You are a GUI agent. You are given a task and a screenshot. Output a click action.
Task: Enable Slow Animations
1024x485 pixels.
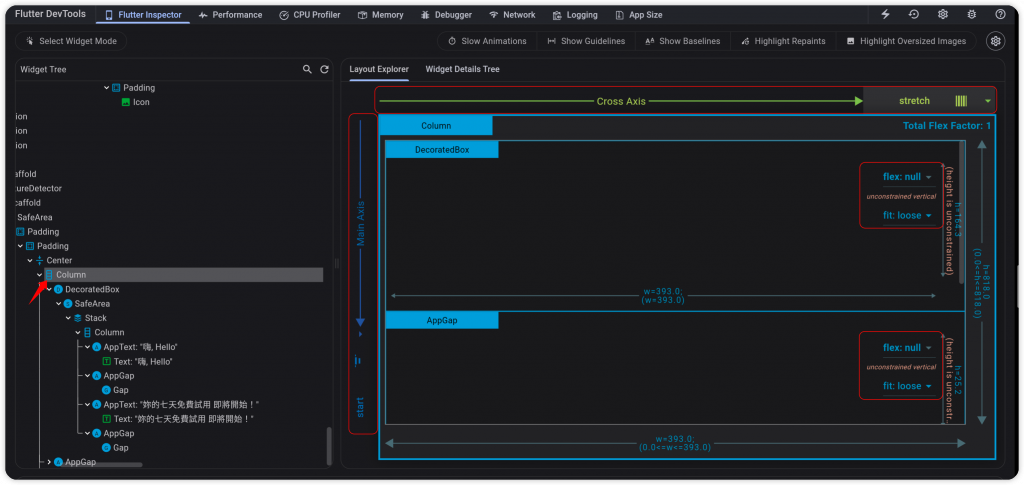pos(487,41)
